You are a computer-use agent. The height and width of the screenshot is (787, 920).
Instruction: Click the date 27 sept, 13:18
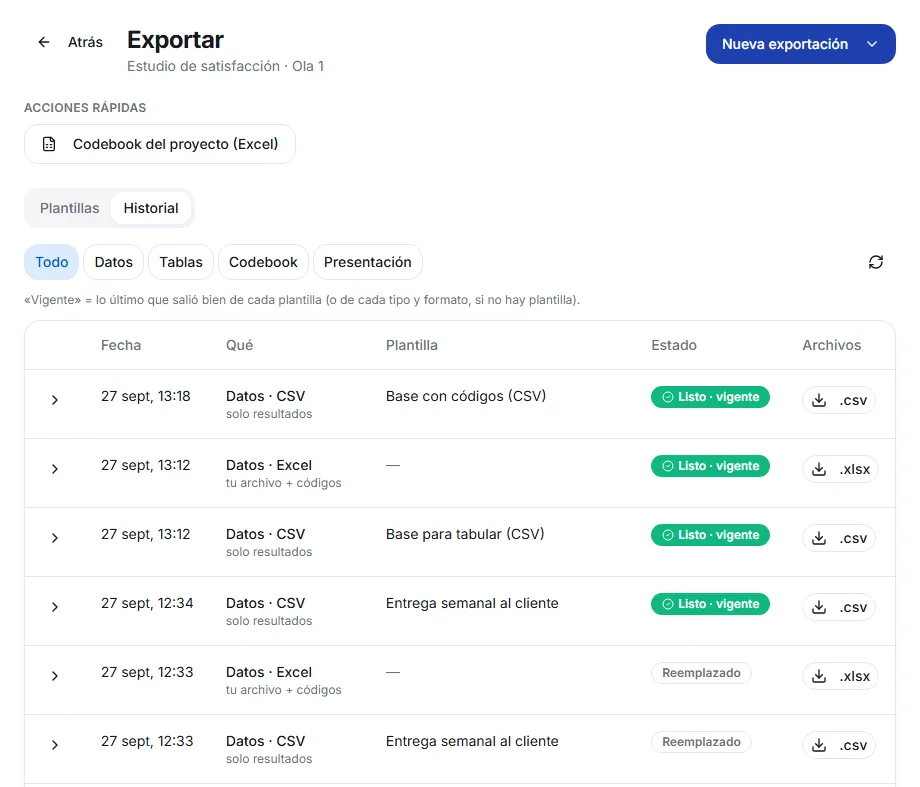146,396
